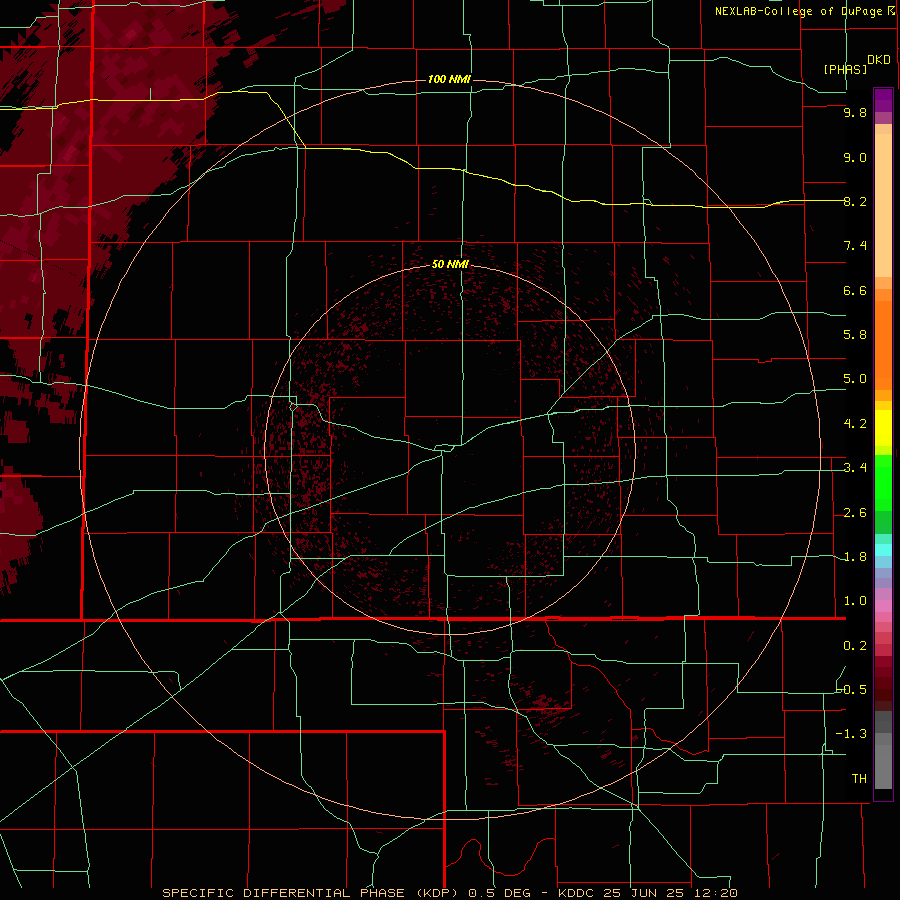The width and height of the screenshot is (900, 900).
Task: Click the 7.4 value on the color scale
Action: click(855, 246)
